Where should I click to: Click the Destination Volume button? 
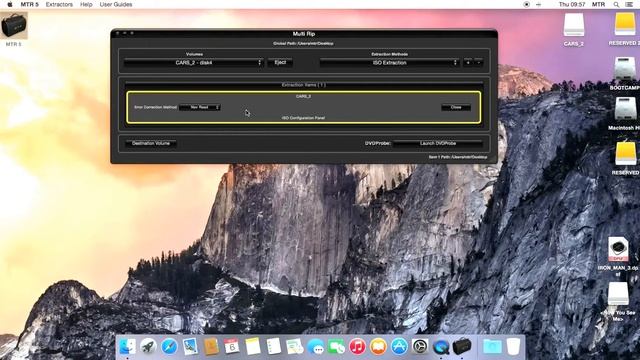pos(151,143)
